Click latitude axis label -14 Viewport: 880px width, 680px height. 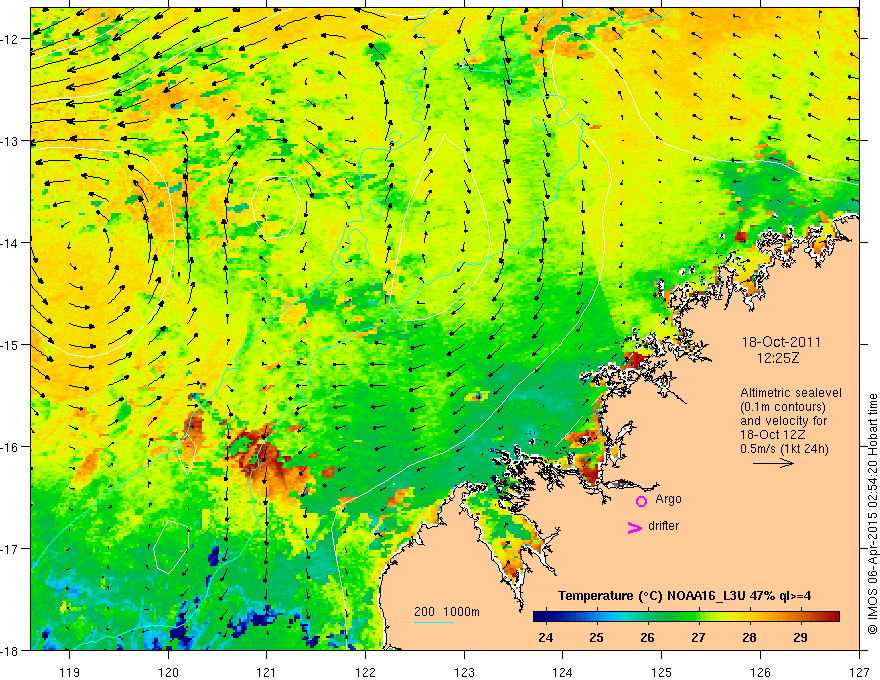(x=10, y=243)
